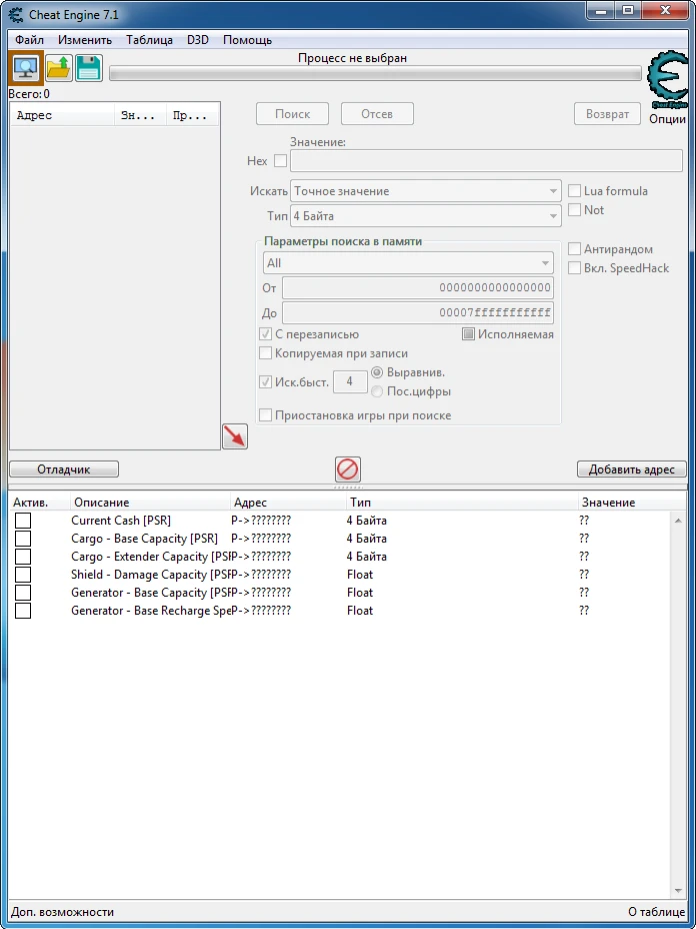Click the Cheat Engine logo
This screenshot has width=696, height=929.
669,79
